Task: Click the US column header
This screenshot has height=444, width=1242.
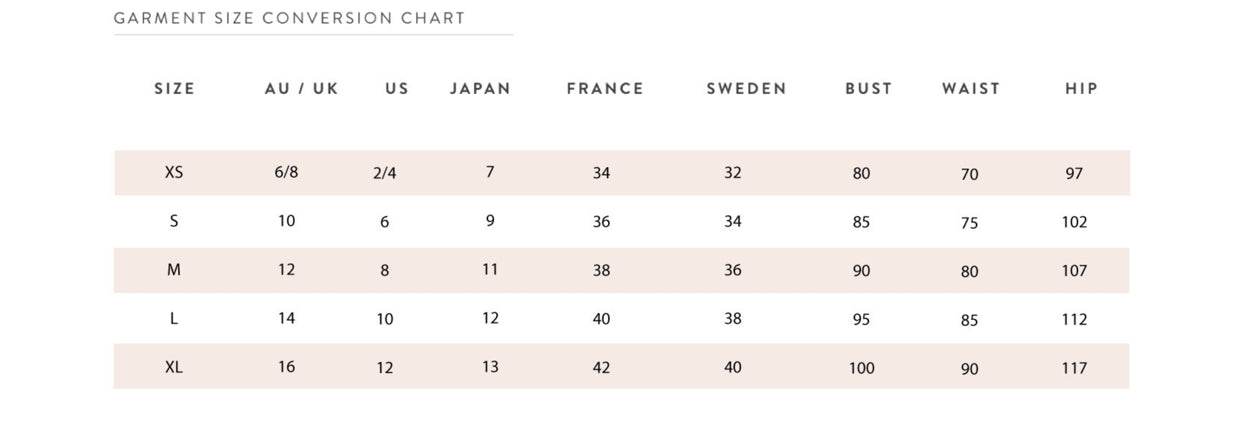Action: (x=397, y=88)
